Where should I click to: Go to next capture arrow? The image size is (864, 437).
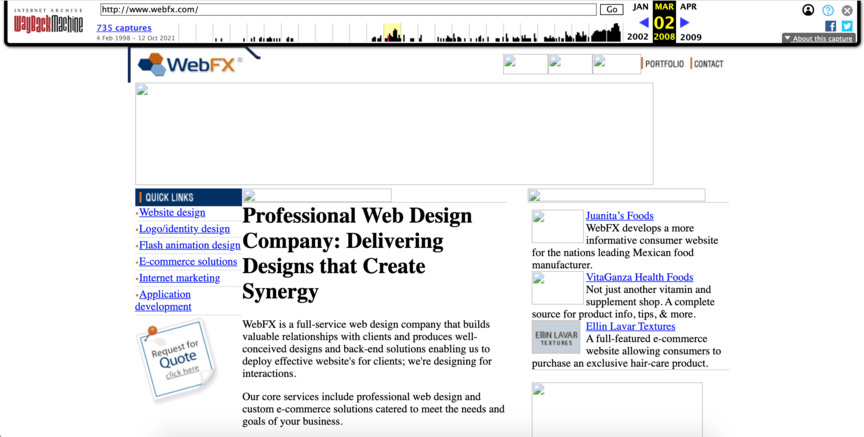pos(684,23)
